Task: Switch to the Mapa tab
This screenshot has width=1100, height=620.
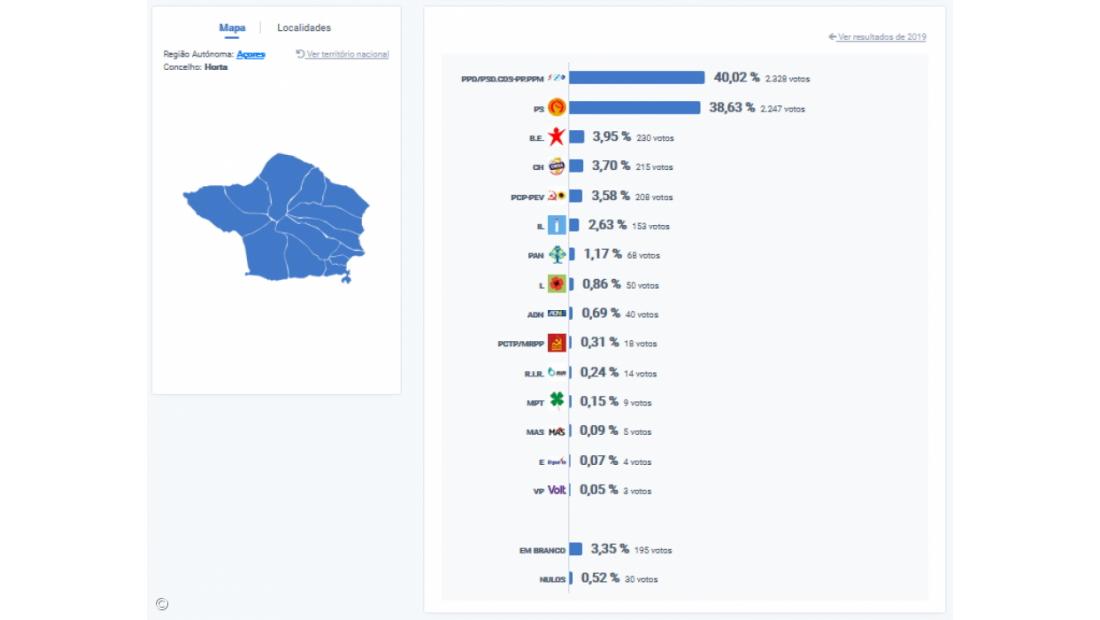Action: pyautogui.click(x=232, y=28)
